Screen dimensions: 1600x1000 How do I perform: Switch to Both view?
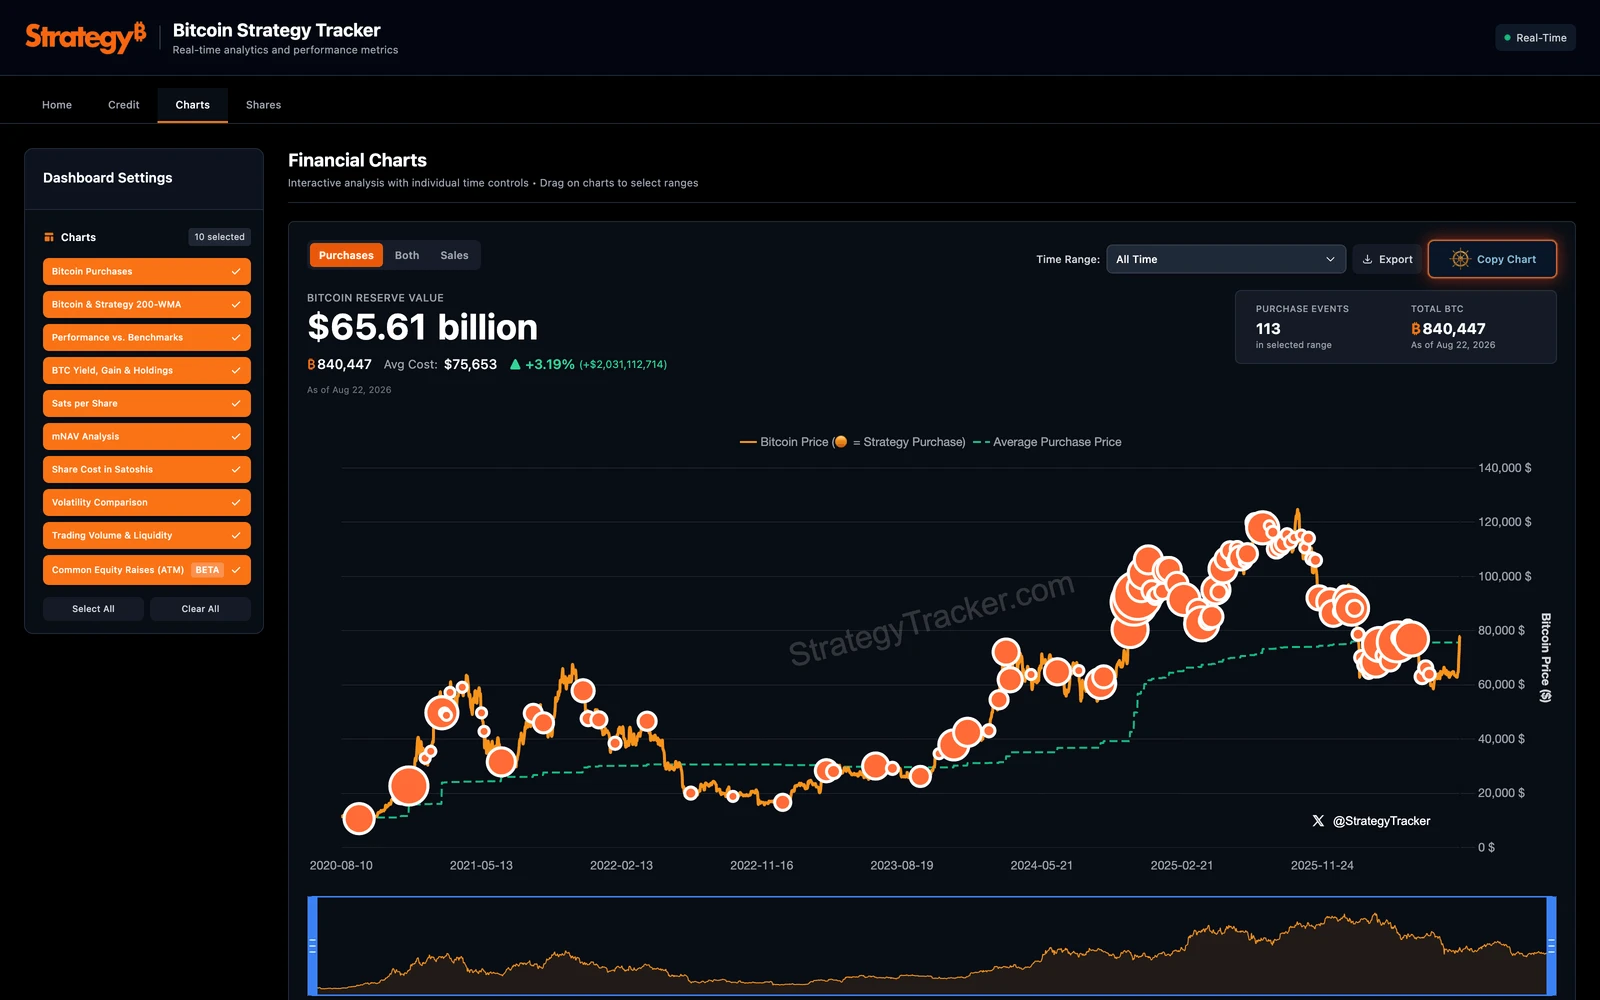[x=407, y=256]
